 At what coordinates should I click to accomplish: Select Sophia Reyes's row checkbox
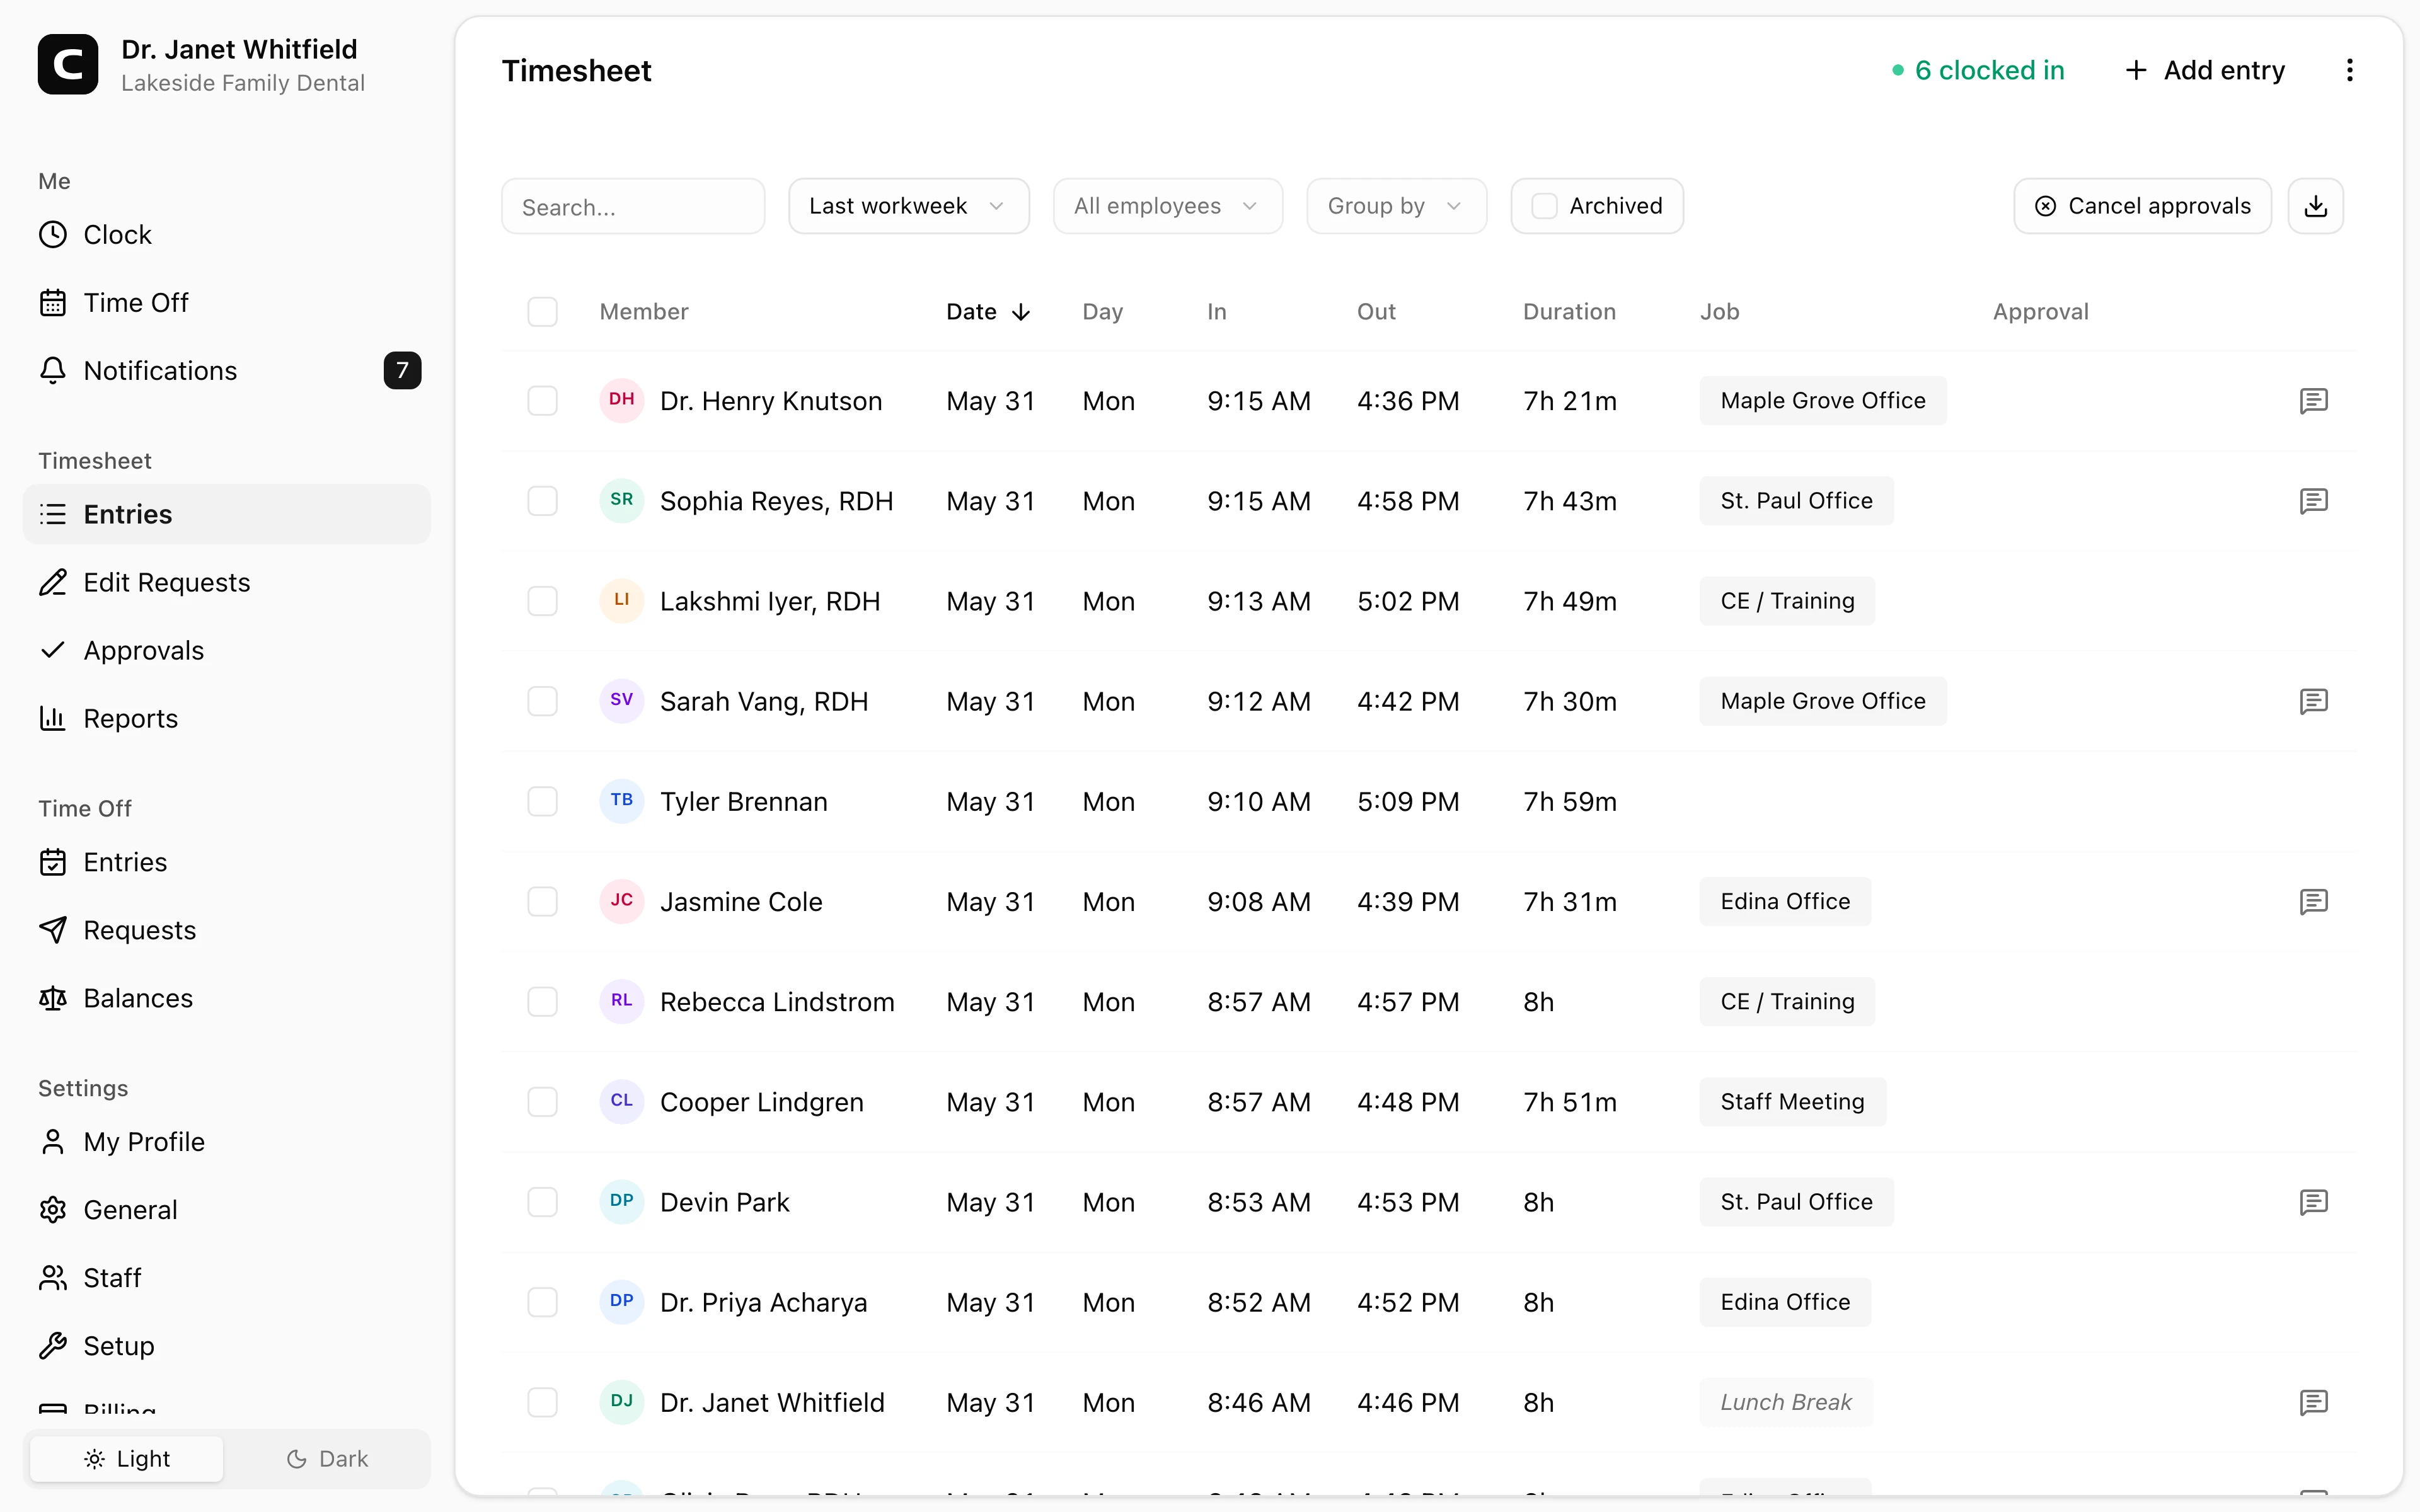(x=542, y=501)
